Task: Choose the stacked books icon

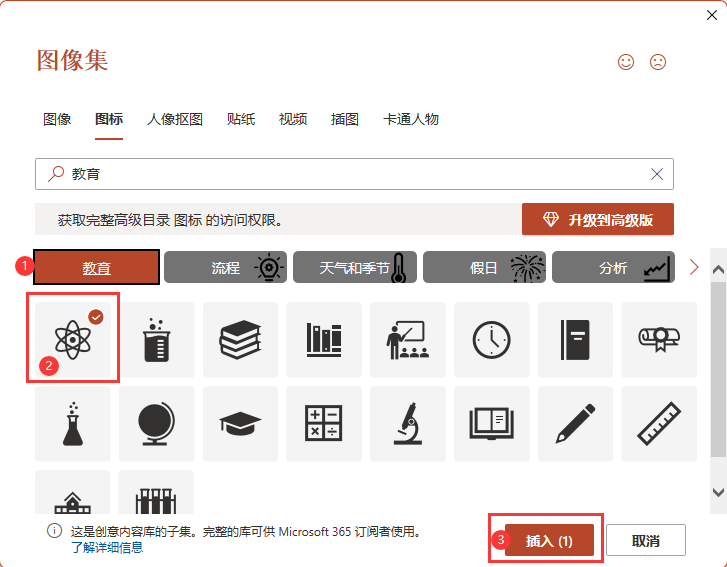Action: point(240,340)
